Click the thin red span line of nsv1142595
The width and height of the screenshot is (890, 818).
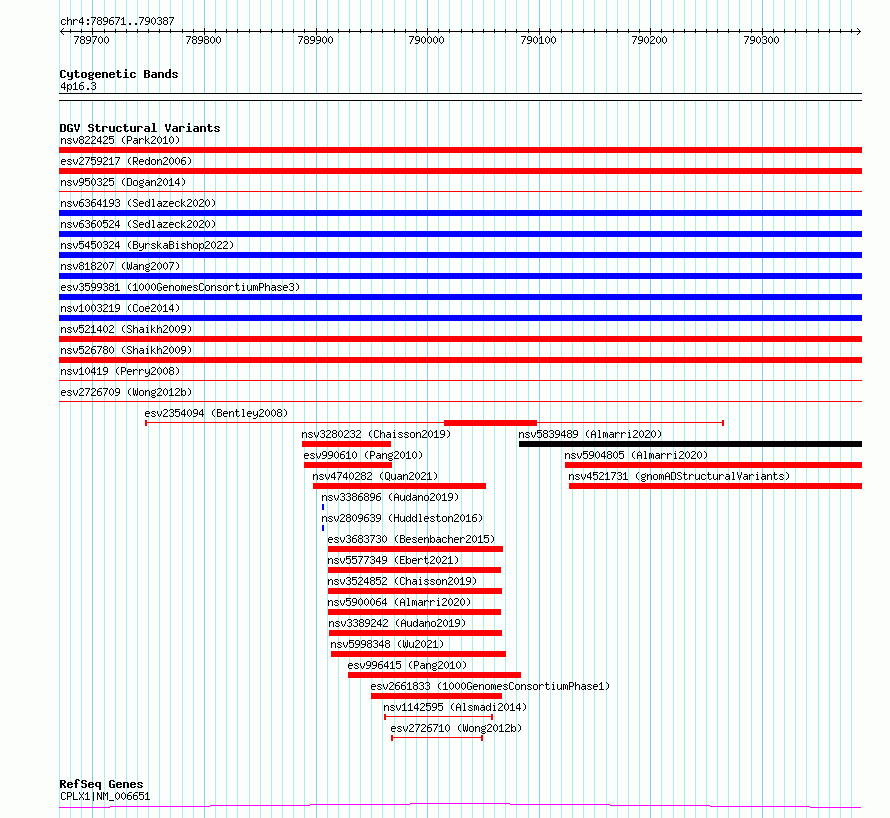click(x=438, y=717)
